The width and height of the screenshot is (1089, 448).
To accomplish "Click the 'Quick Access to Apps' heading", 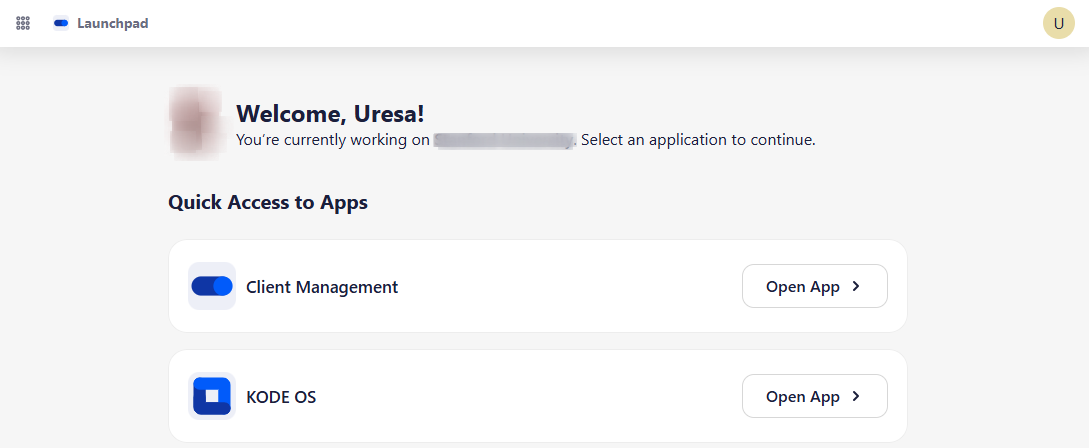I will [x=268, y=203].
